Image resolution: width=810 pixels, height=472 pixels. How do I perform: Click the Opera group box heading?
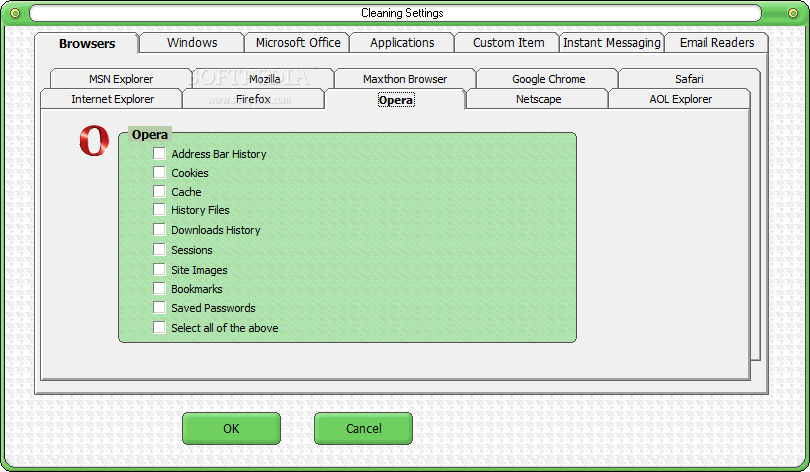pos(149,135)
